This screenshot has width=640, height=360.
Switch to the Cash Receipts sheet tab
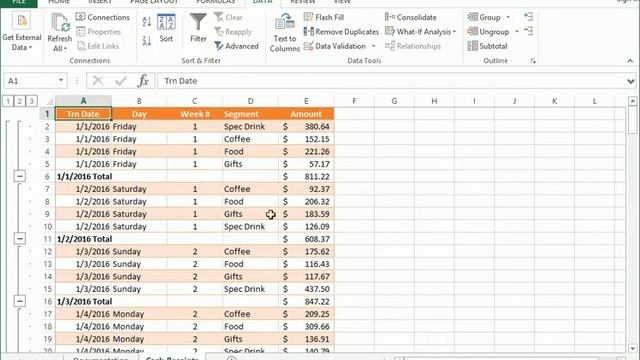pyautogui.click(x=172, y=358)
